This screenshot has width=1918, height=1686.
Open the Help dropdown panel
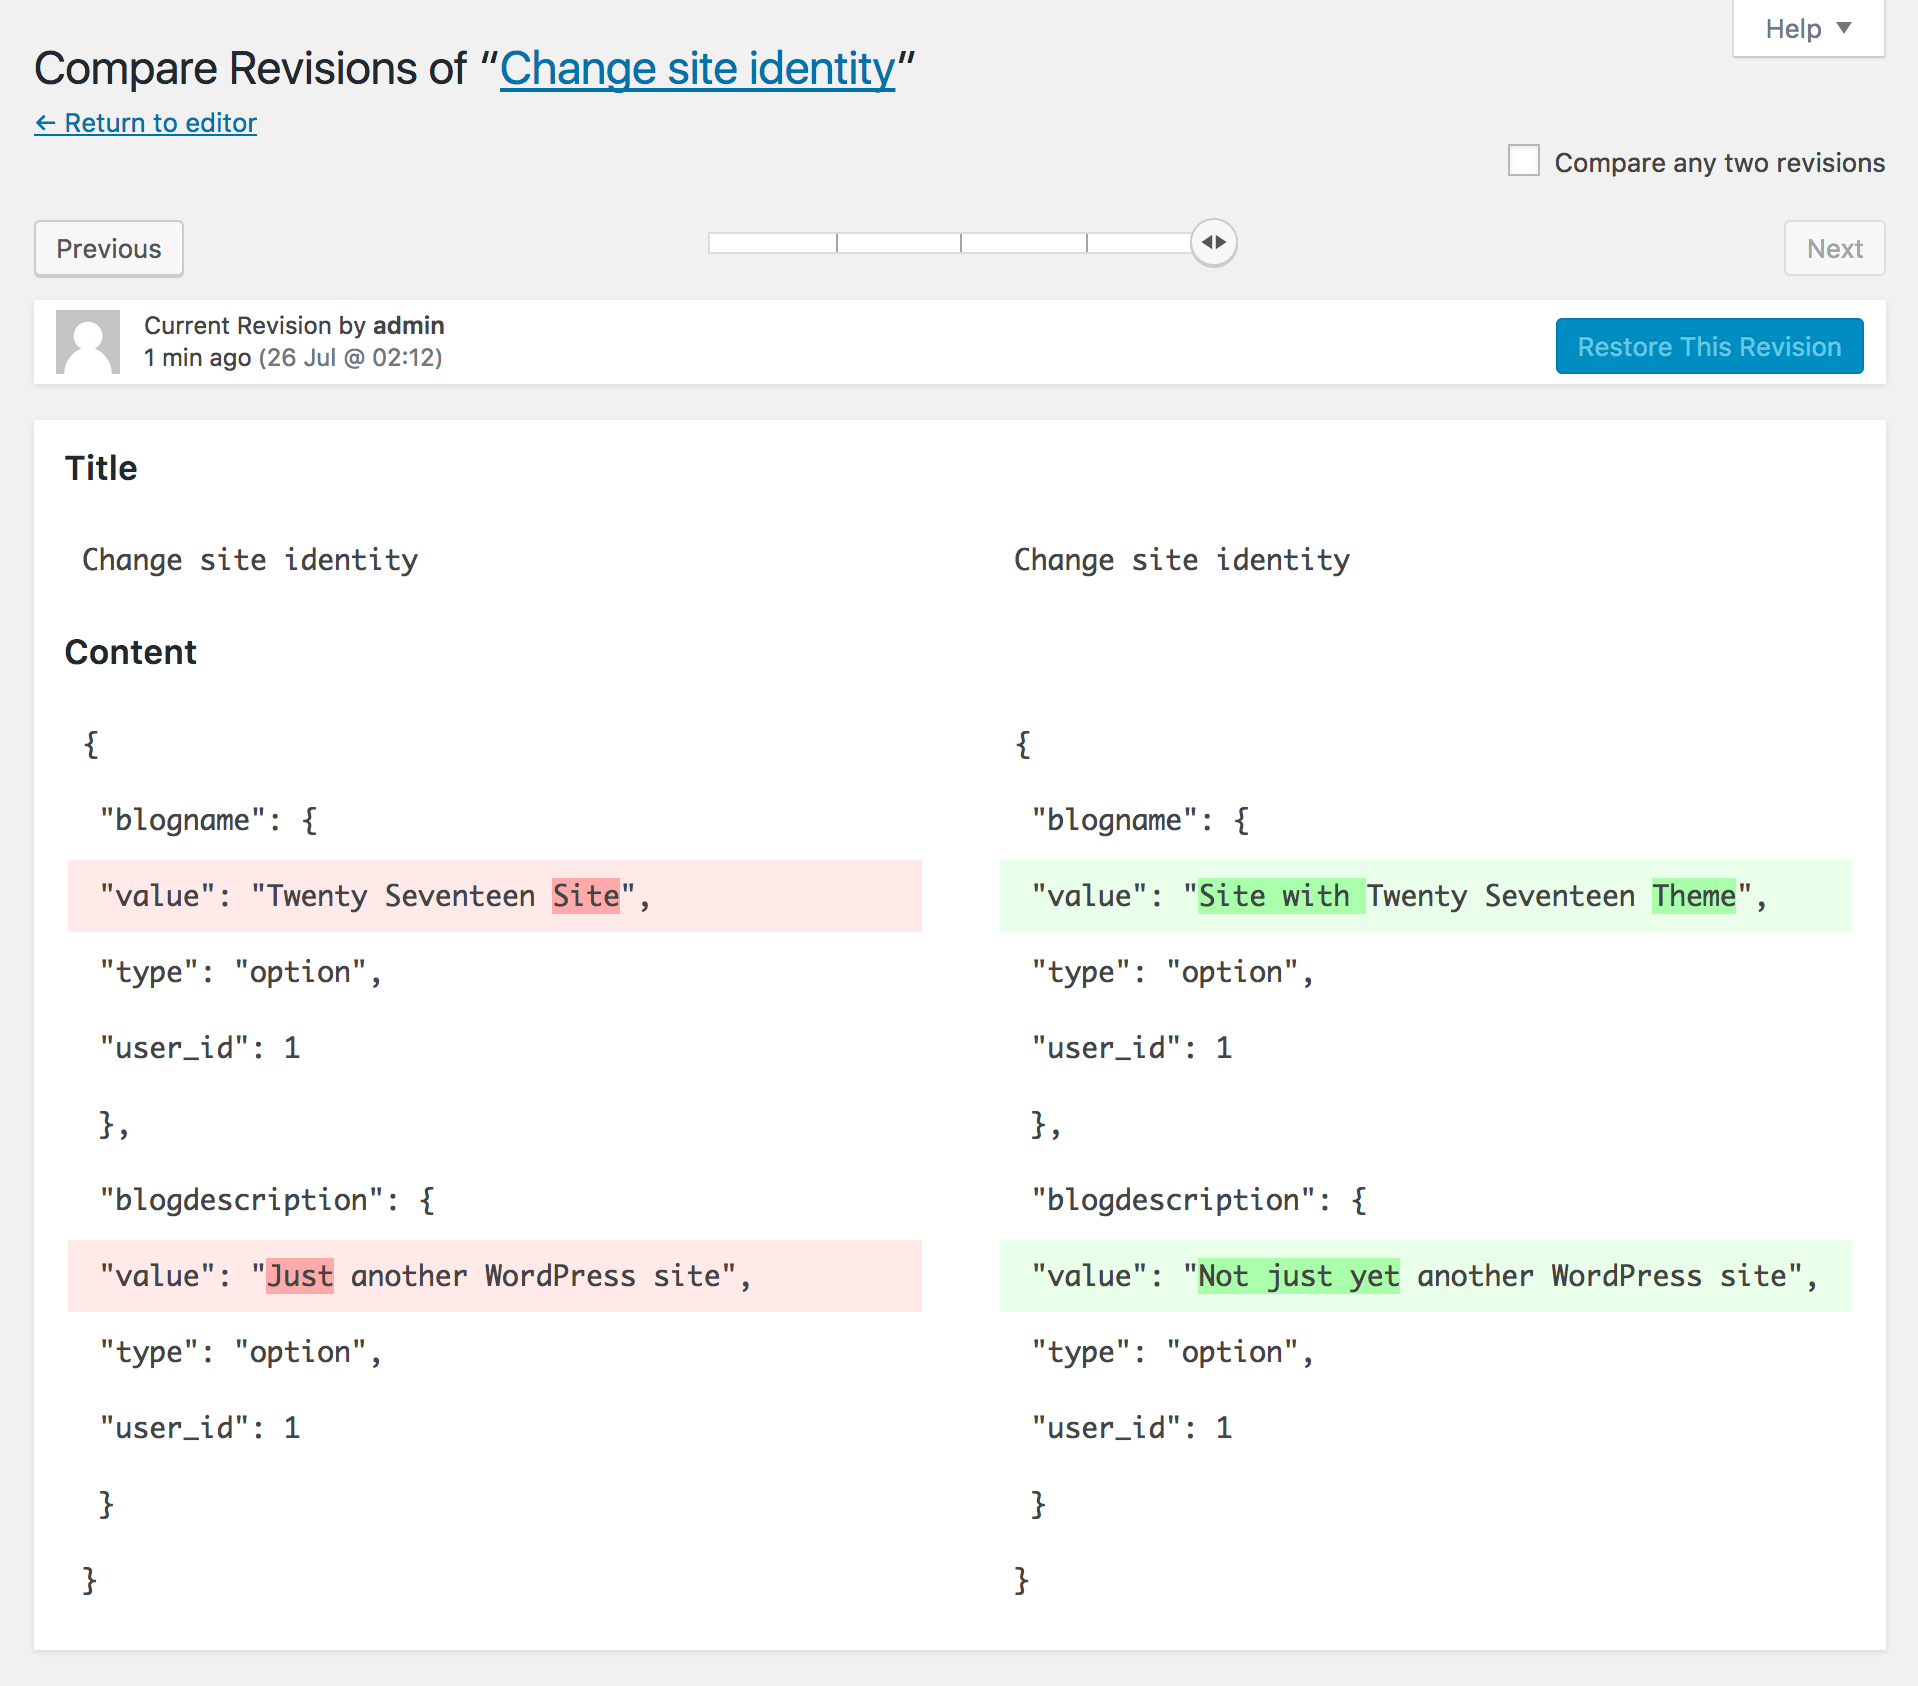point(1807,29)
